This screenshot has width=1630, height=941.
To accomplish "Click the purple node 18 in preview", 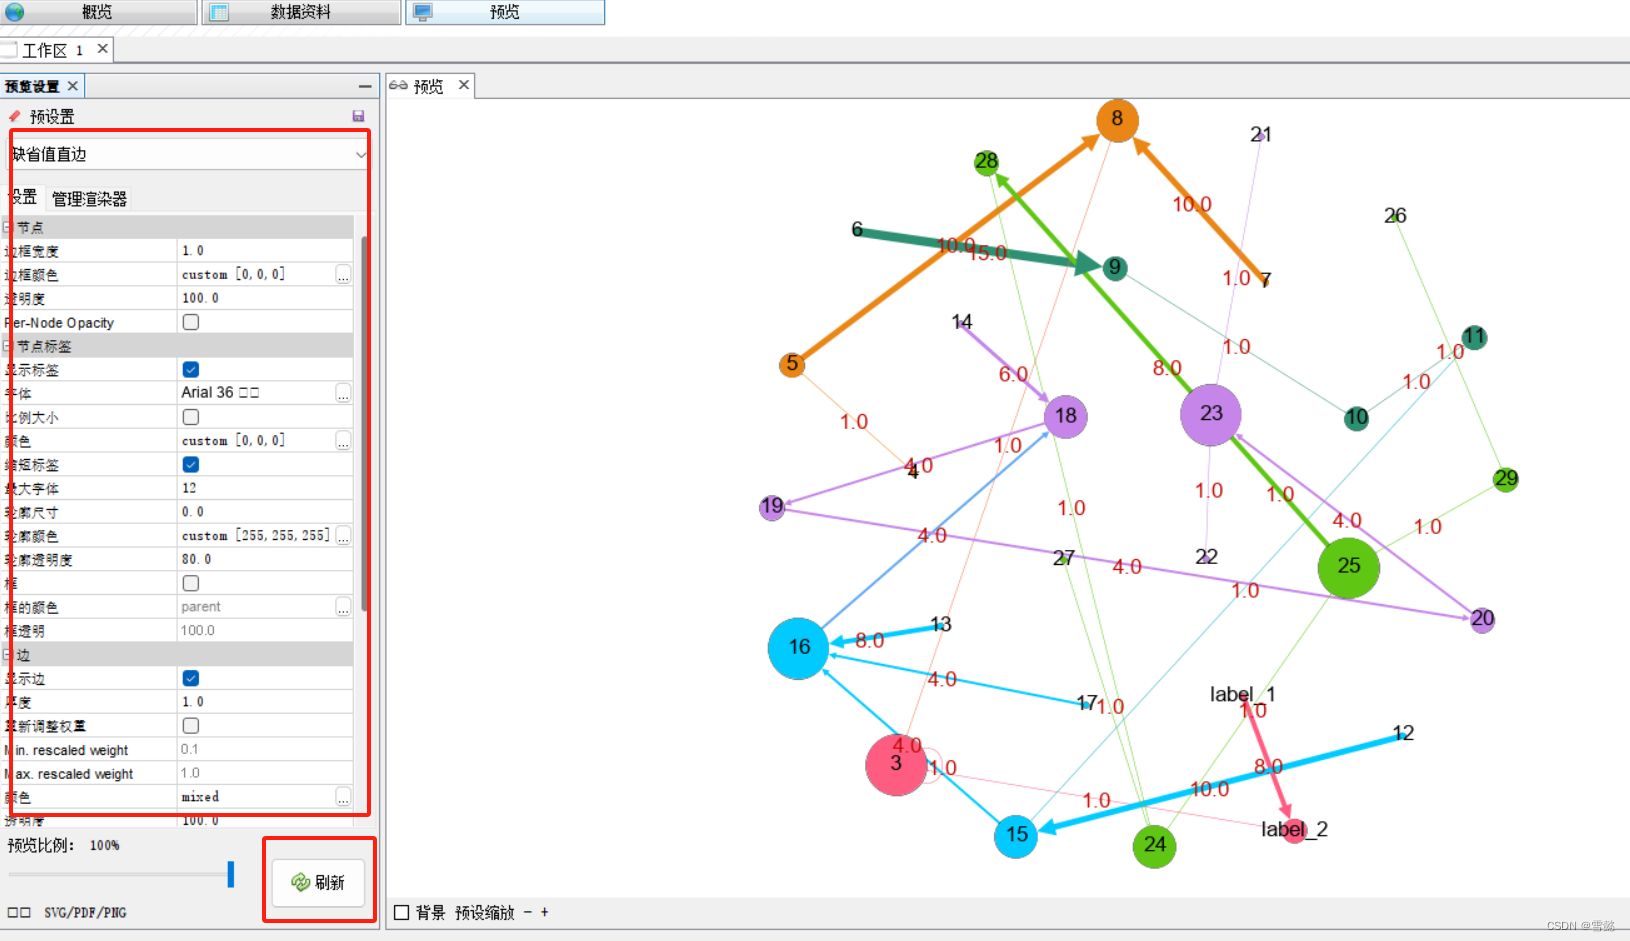I will click(1066, 416).
